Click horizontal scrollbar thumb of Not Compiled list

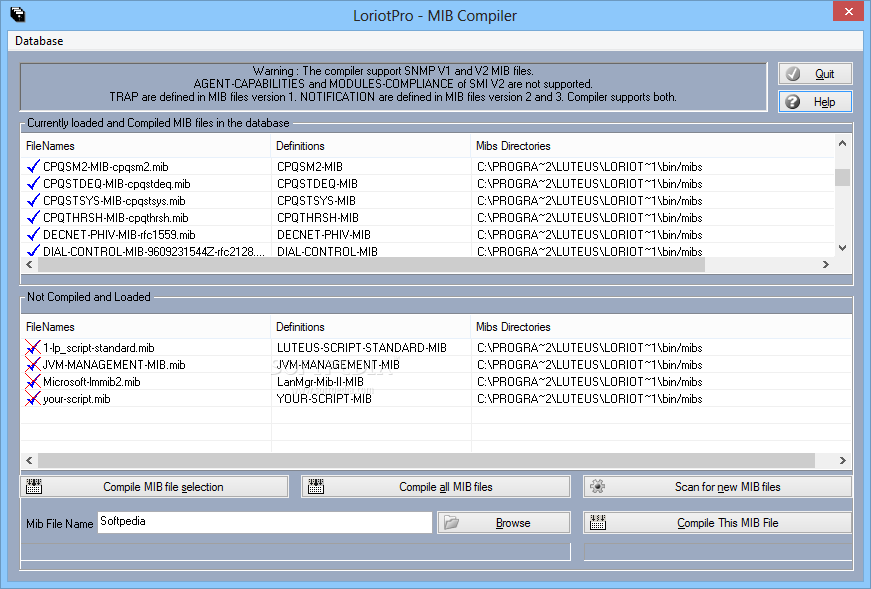[426, 460]
